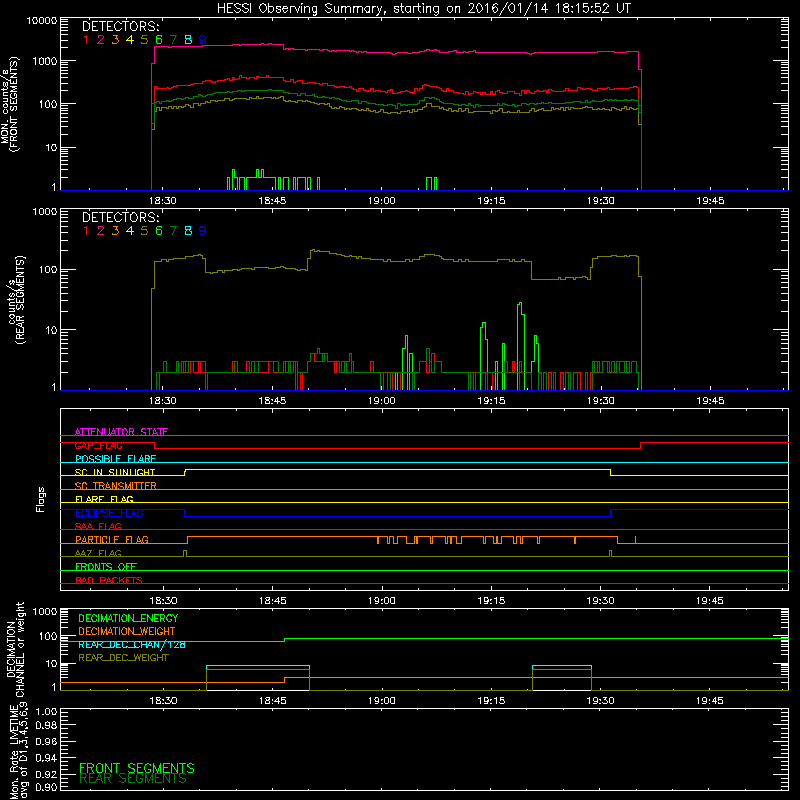Screen dimensions: 800x800
Task: Click 18:30 tick below the decimation plot
Action: pos(163,701)
